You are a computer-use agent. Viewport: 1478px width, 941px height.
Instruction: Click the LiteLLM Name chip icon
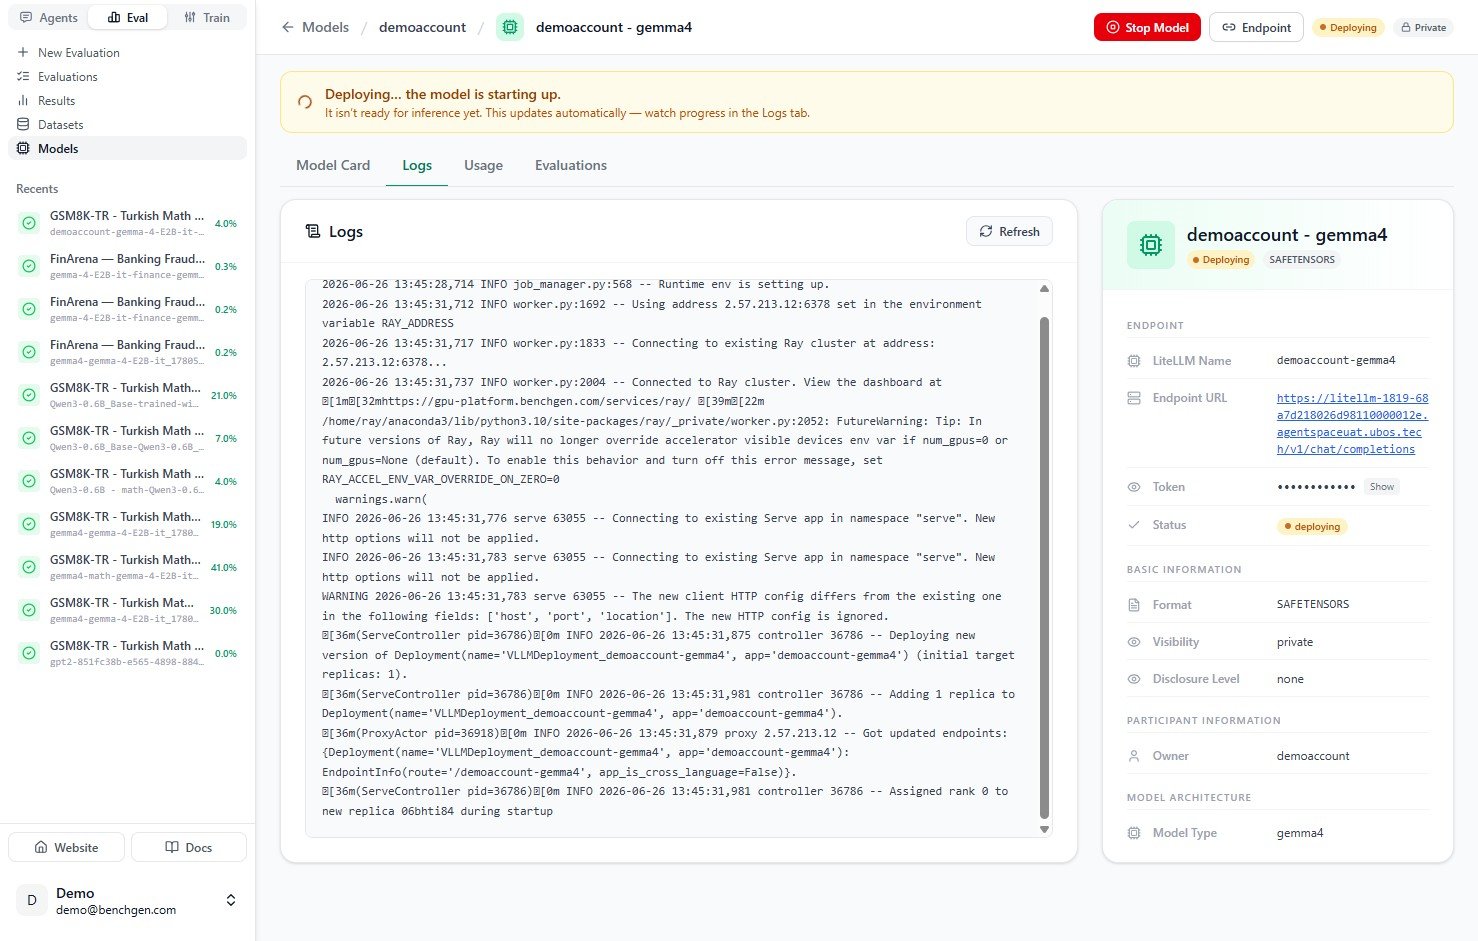(x=1134, y=361)
